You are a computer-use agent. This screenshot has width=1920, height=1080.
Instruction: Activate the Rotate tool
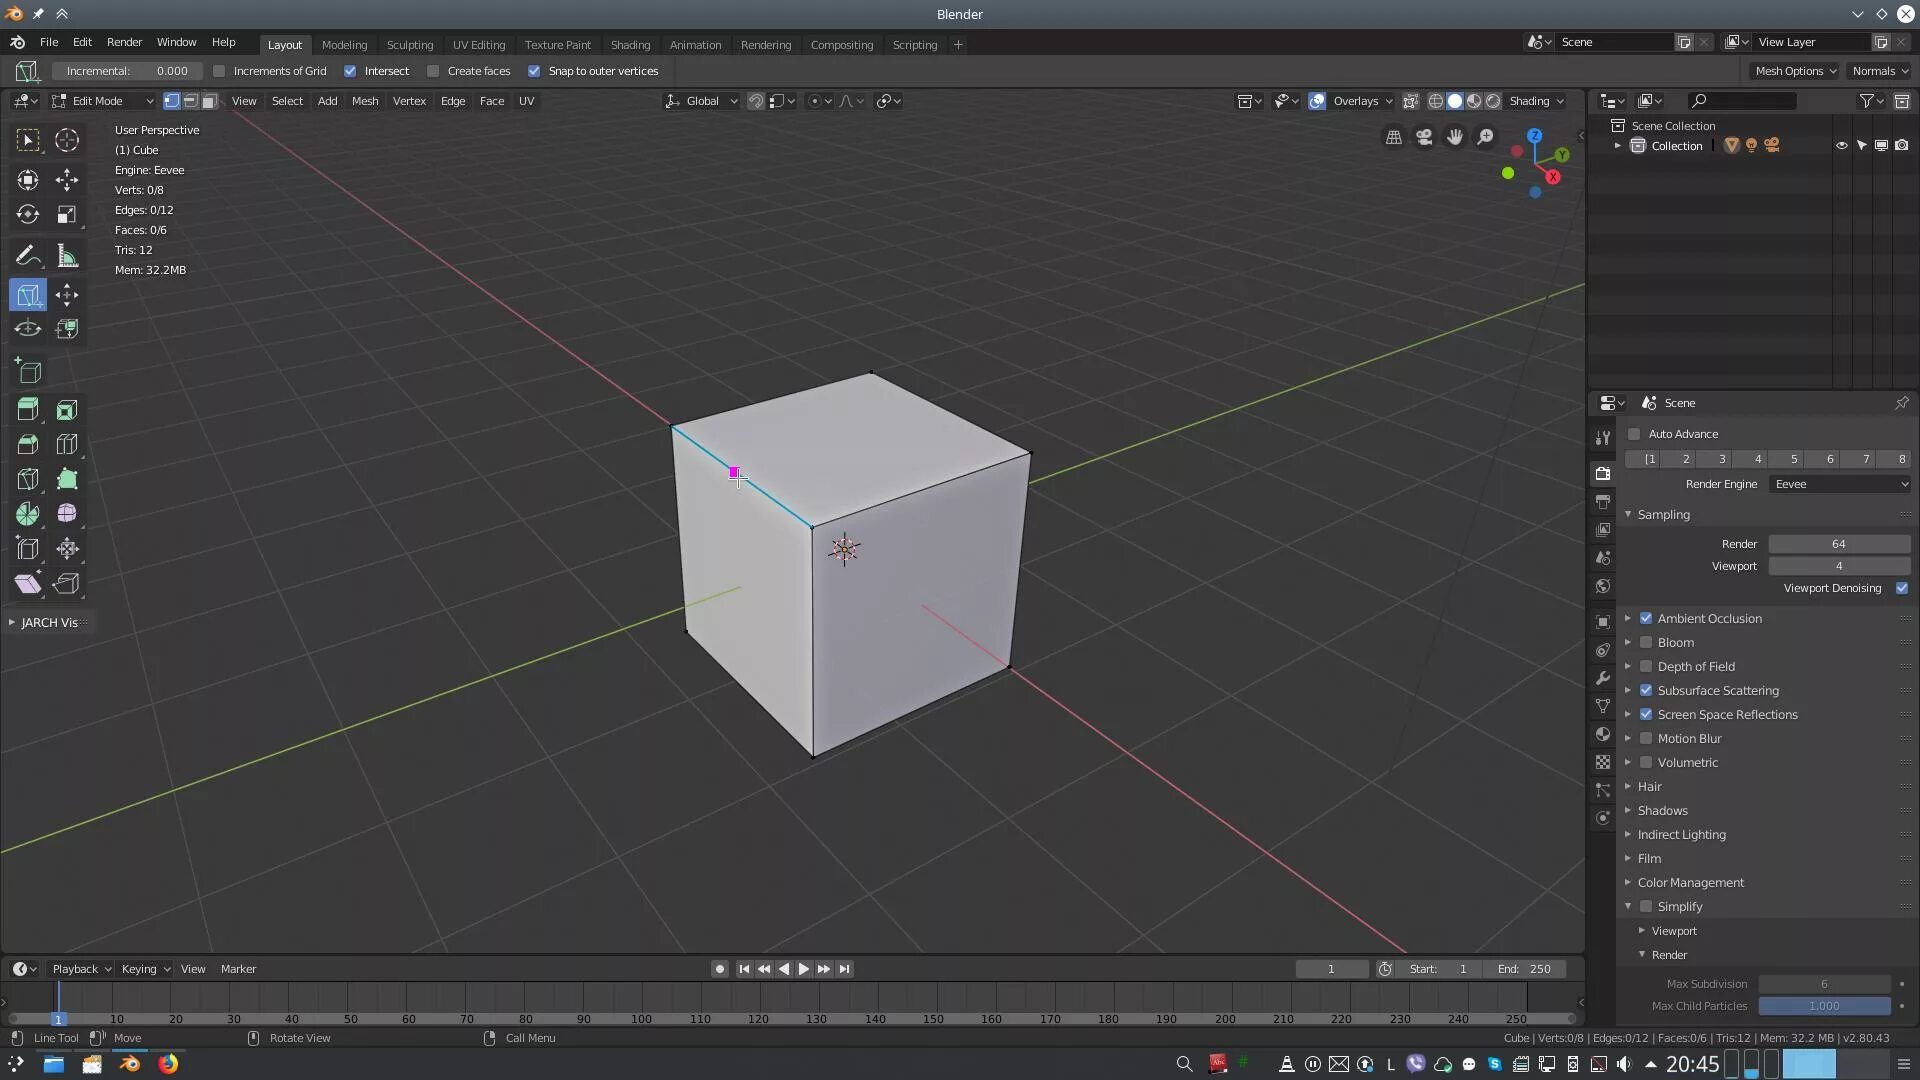click(x=27, y=215)
